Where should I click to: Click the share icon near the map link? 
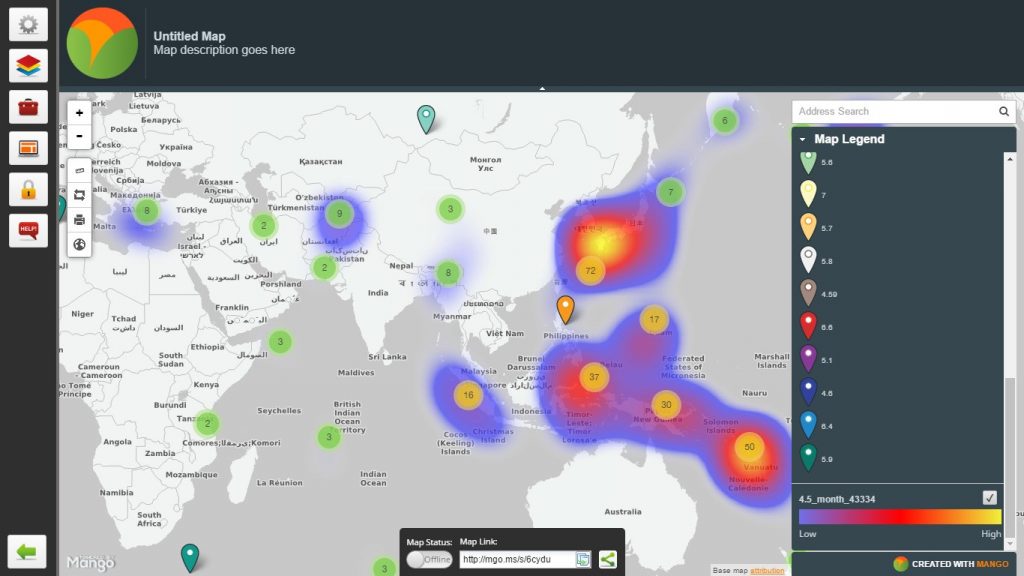pyautogui.click(x=607, y=560)
